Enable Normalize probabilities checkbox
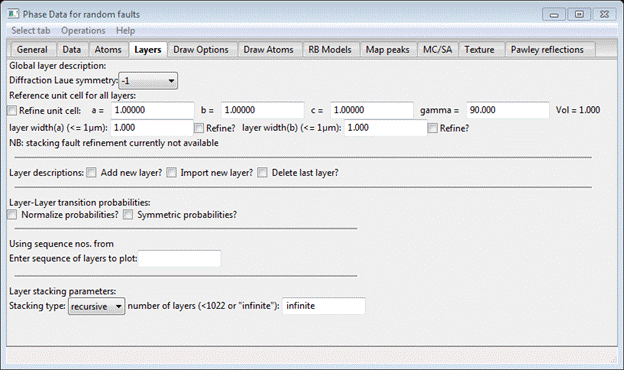Viewport: 624px width, 370px height. pyautogui.click(x=12, y=215)
